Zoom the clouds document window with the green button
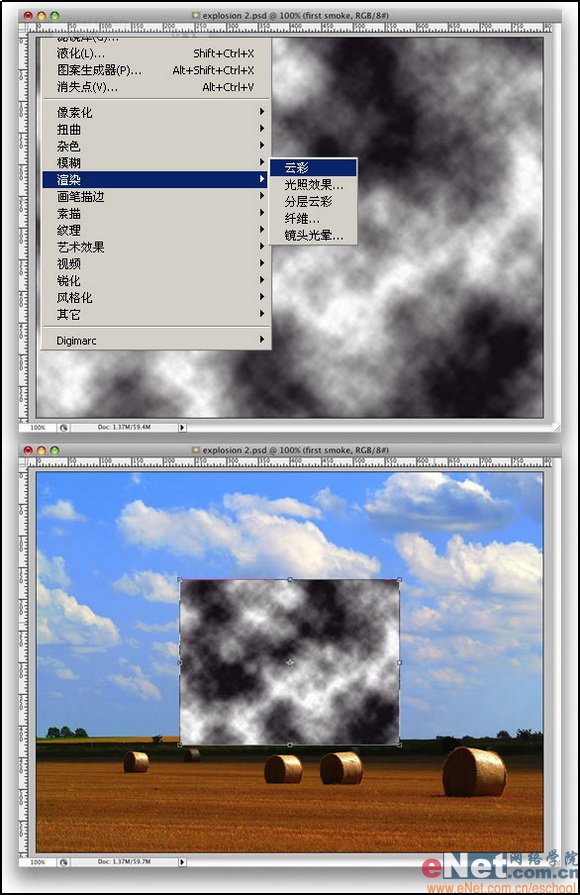 click(x=54, y=16)
